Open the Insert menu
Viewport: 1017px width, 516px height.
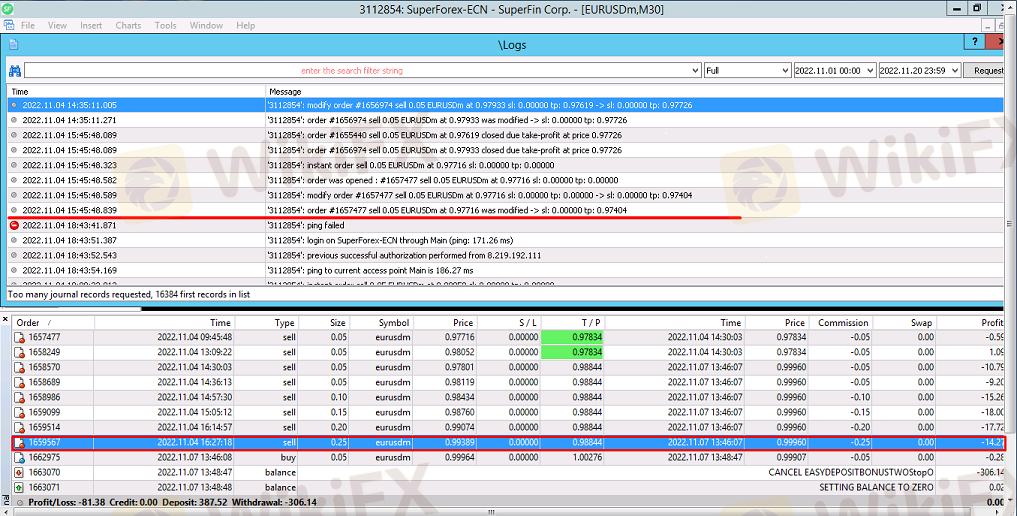pos(91,25)
